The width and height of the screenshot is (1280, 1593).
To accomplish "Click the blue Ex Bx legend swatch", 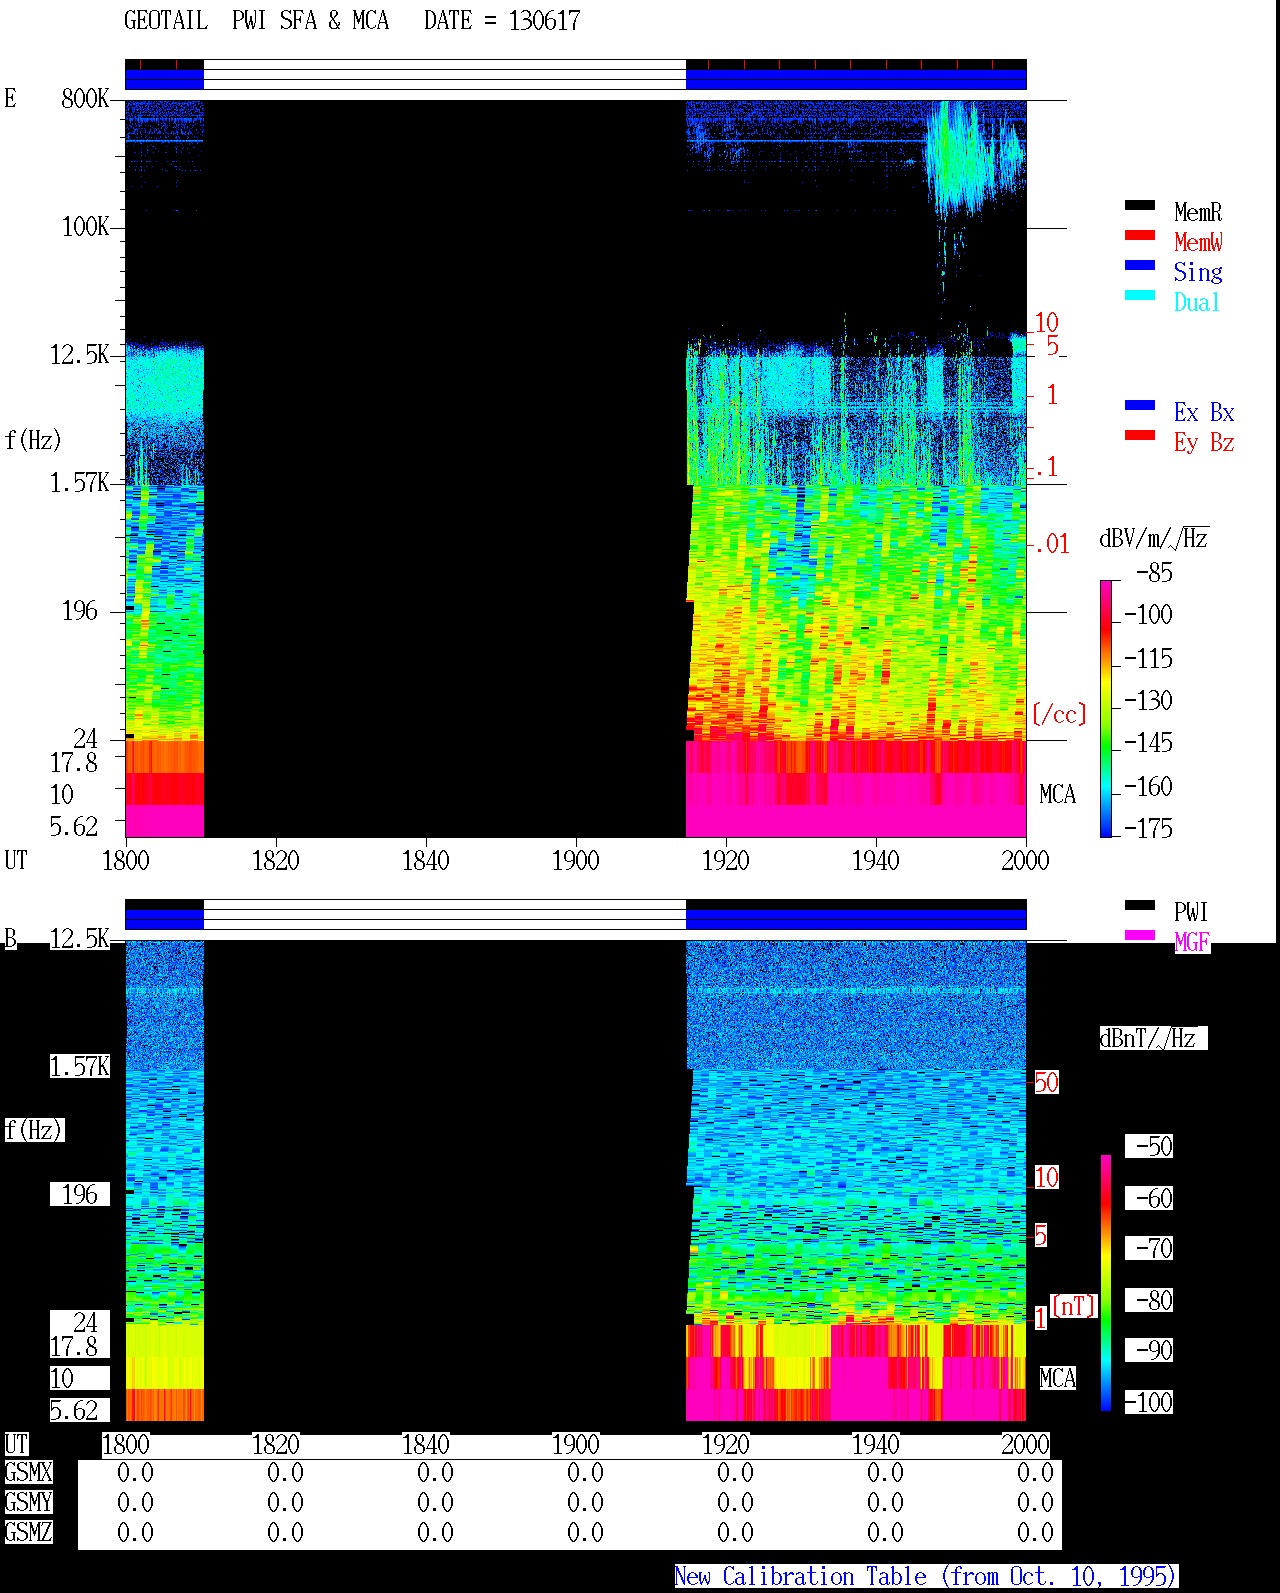I will click(1140, 406).
